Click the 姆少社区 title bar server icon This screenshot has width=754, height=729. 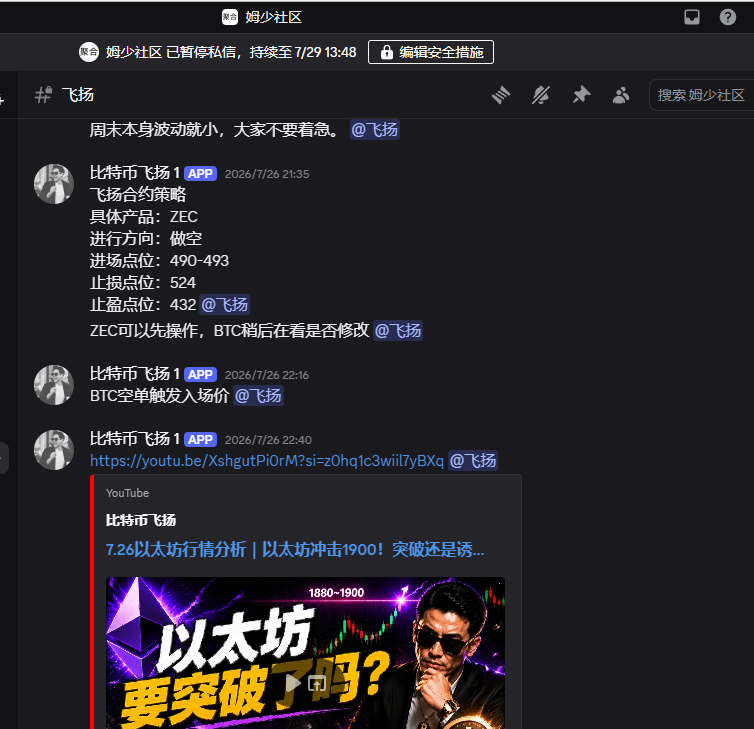point(230,17)
